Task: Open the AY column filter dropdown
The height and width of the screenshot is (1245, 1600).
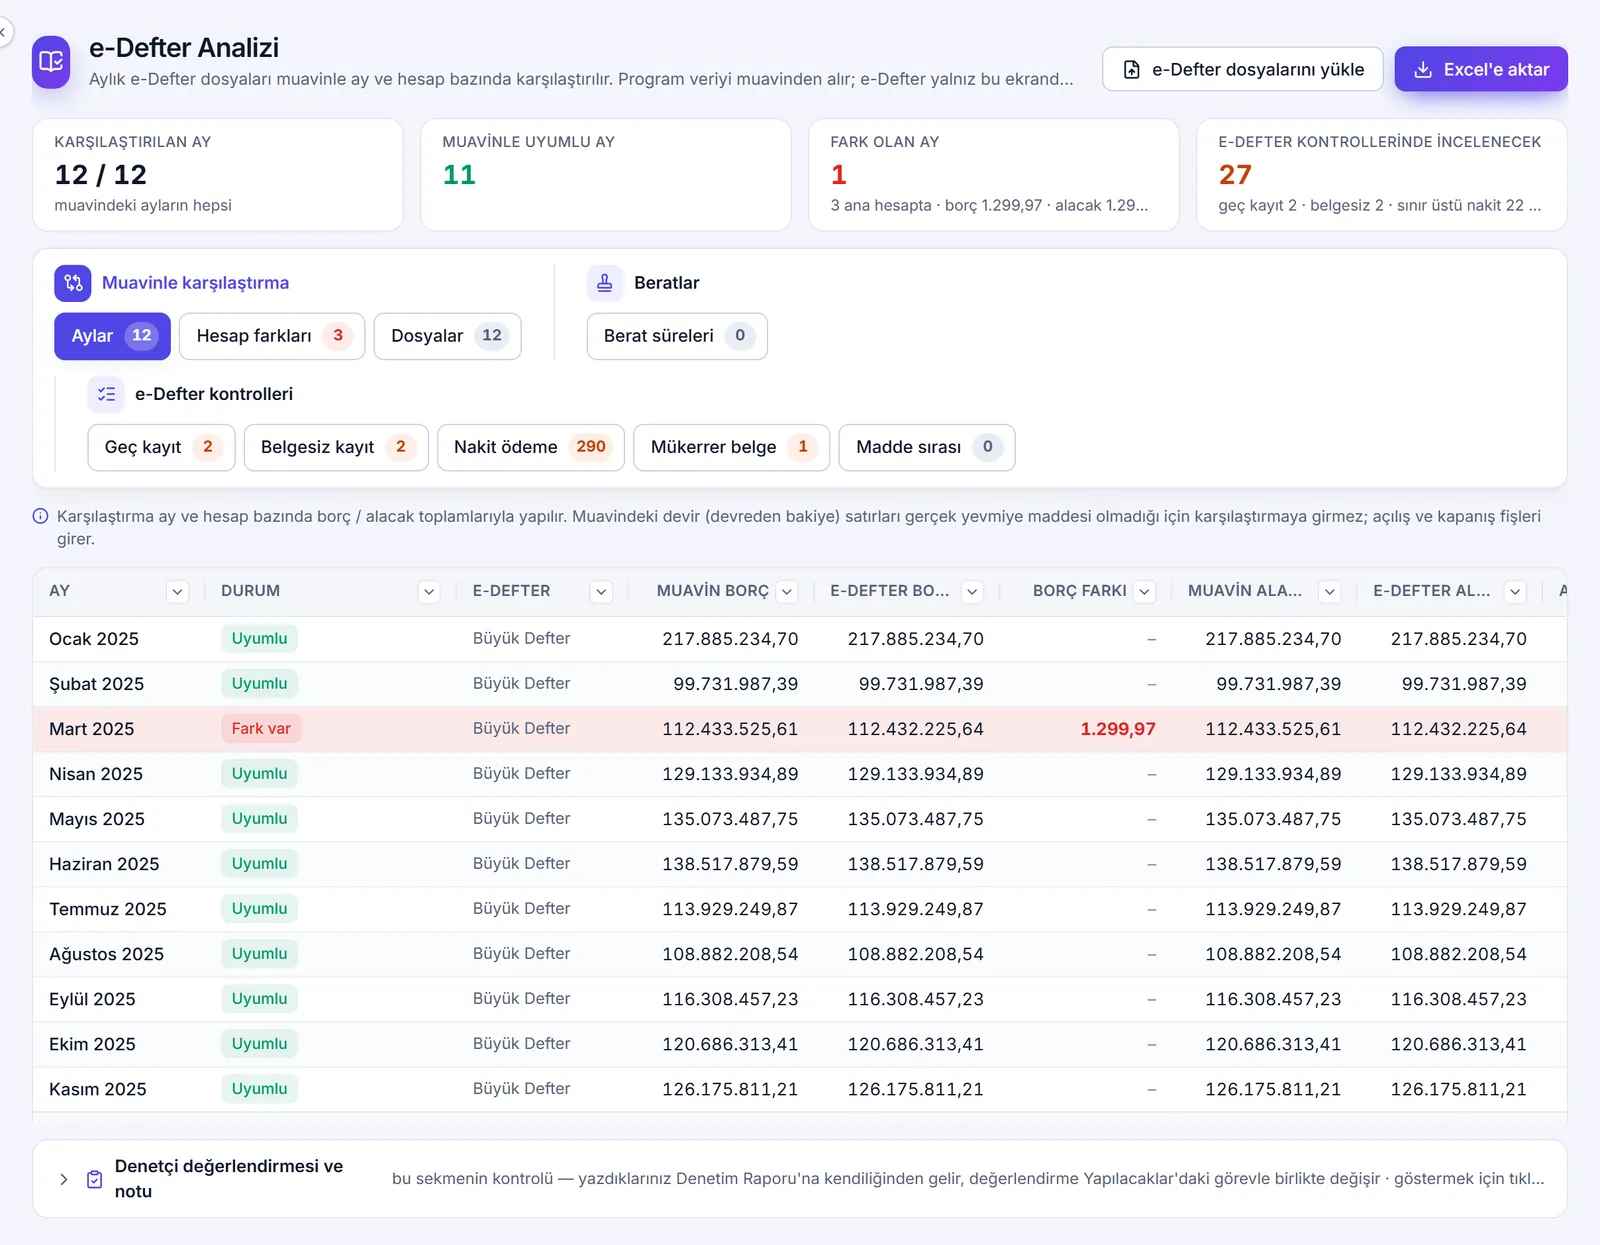Action: (x=177, y=591)
